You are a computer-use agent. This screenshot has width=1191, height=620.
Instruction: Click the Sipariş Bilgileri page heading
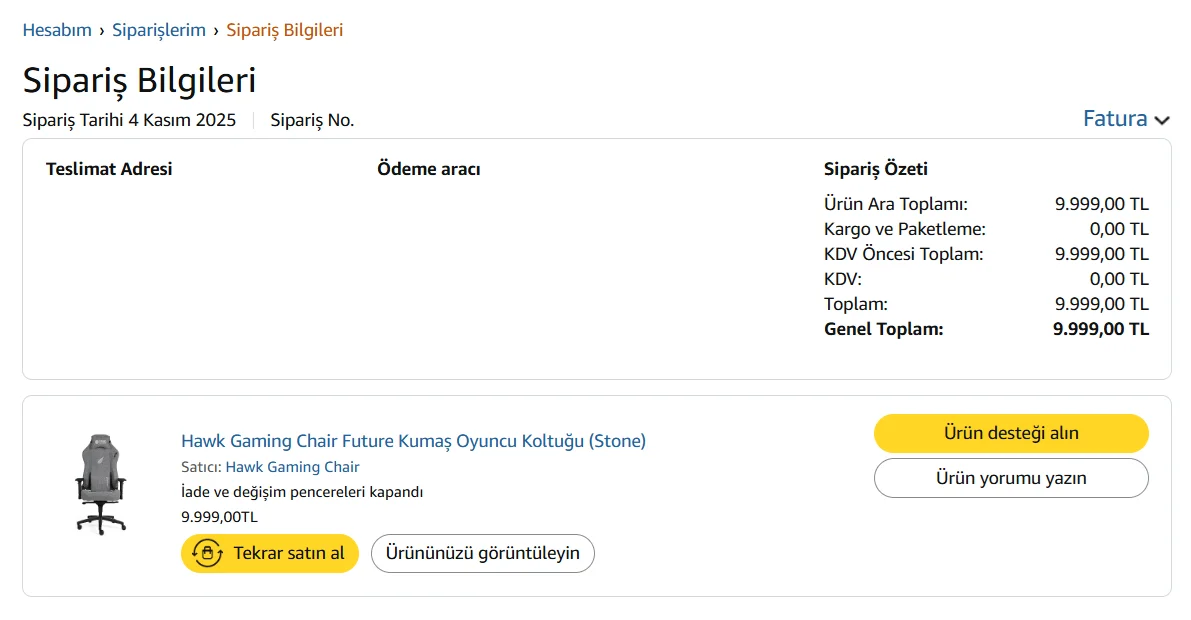tap(140, 81)
